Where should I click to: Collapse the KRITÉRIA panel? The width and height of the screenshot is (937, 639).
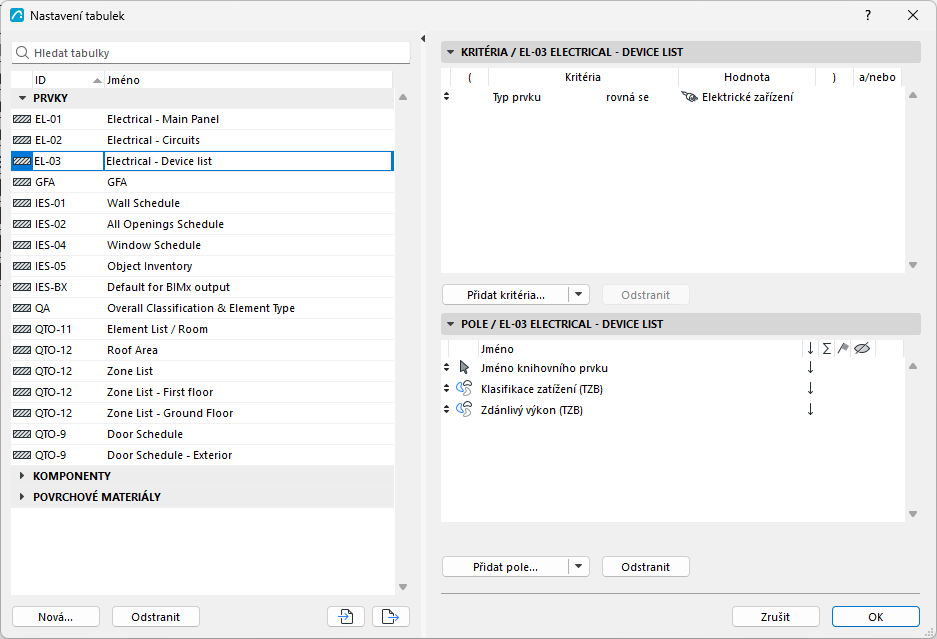pyautogui.click(x=451, y=52)
